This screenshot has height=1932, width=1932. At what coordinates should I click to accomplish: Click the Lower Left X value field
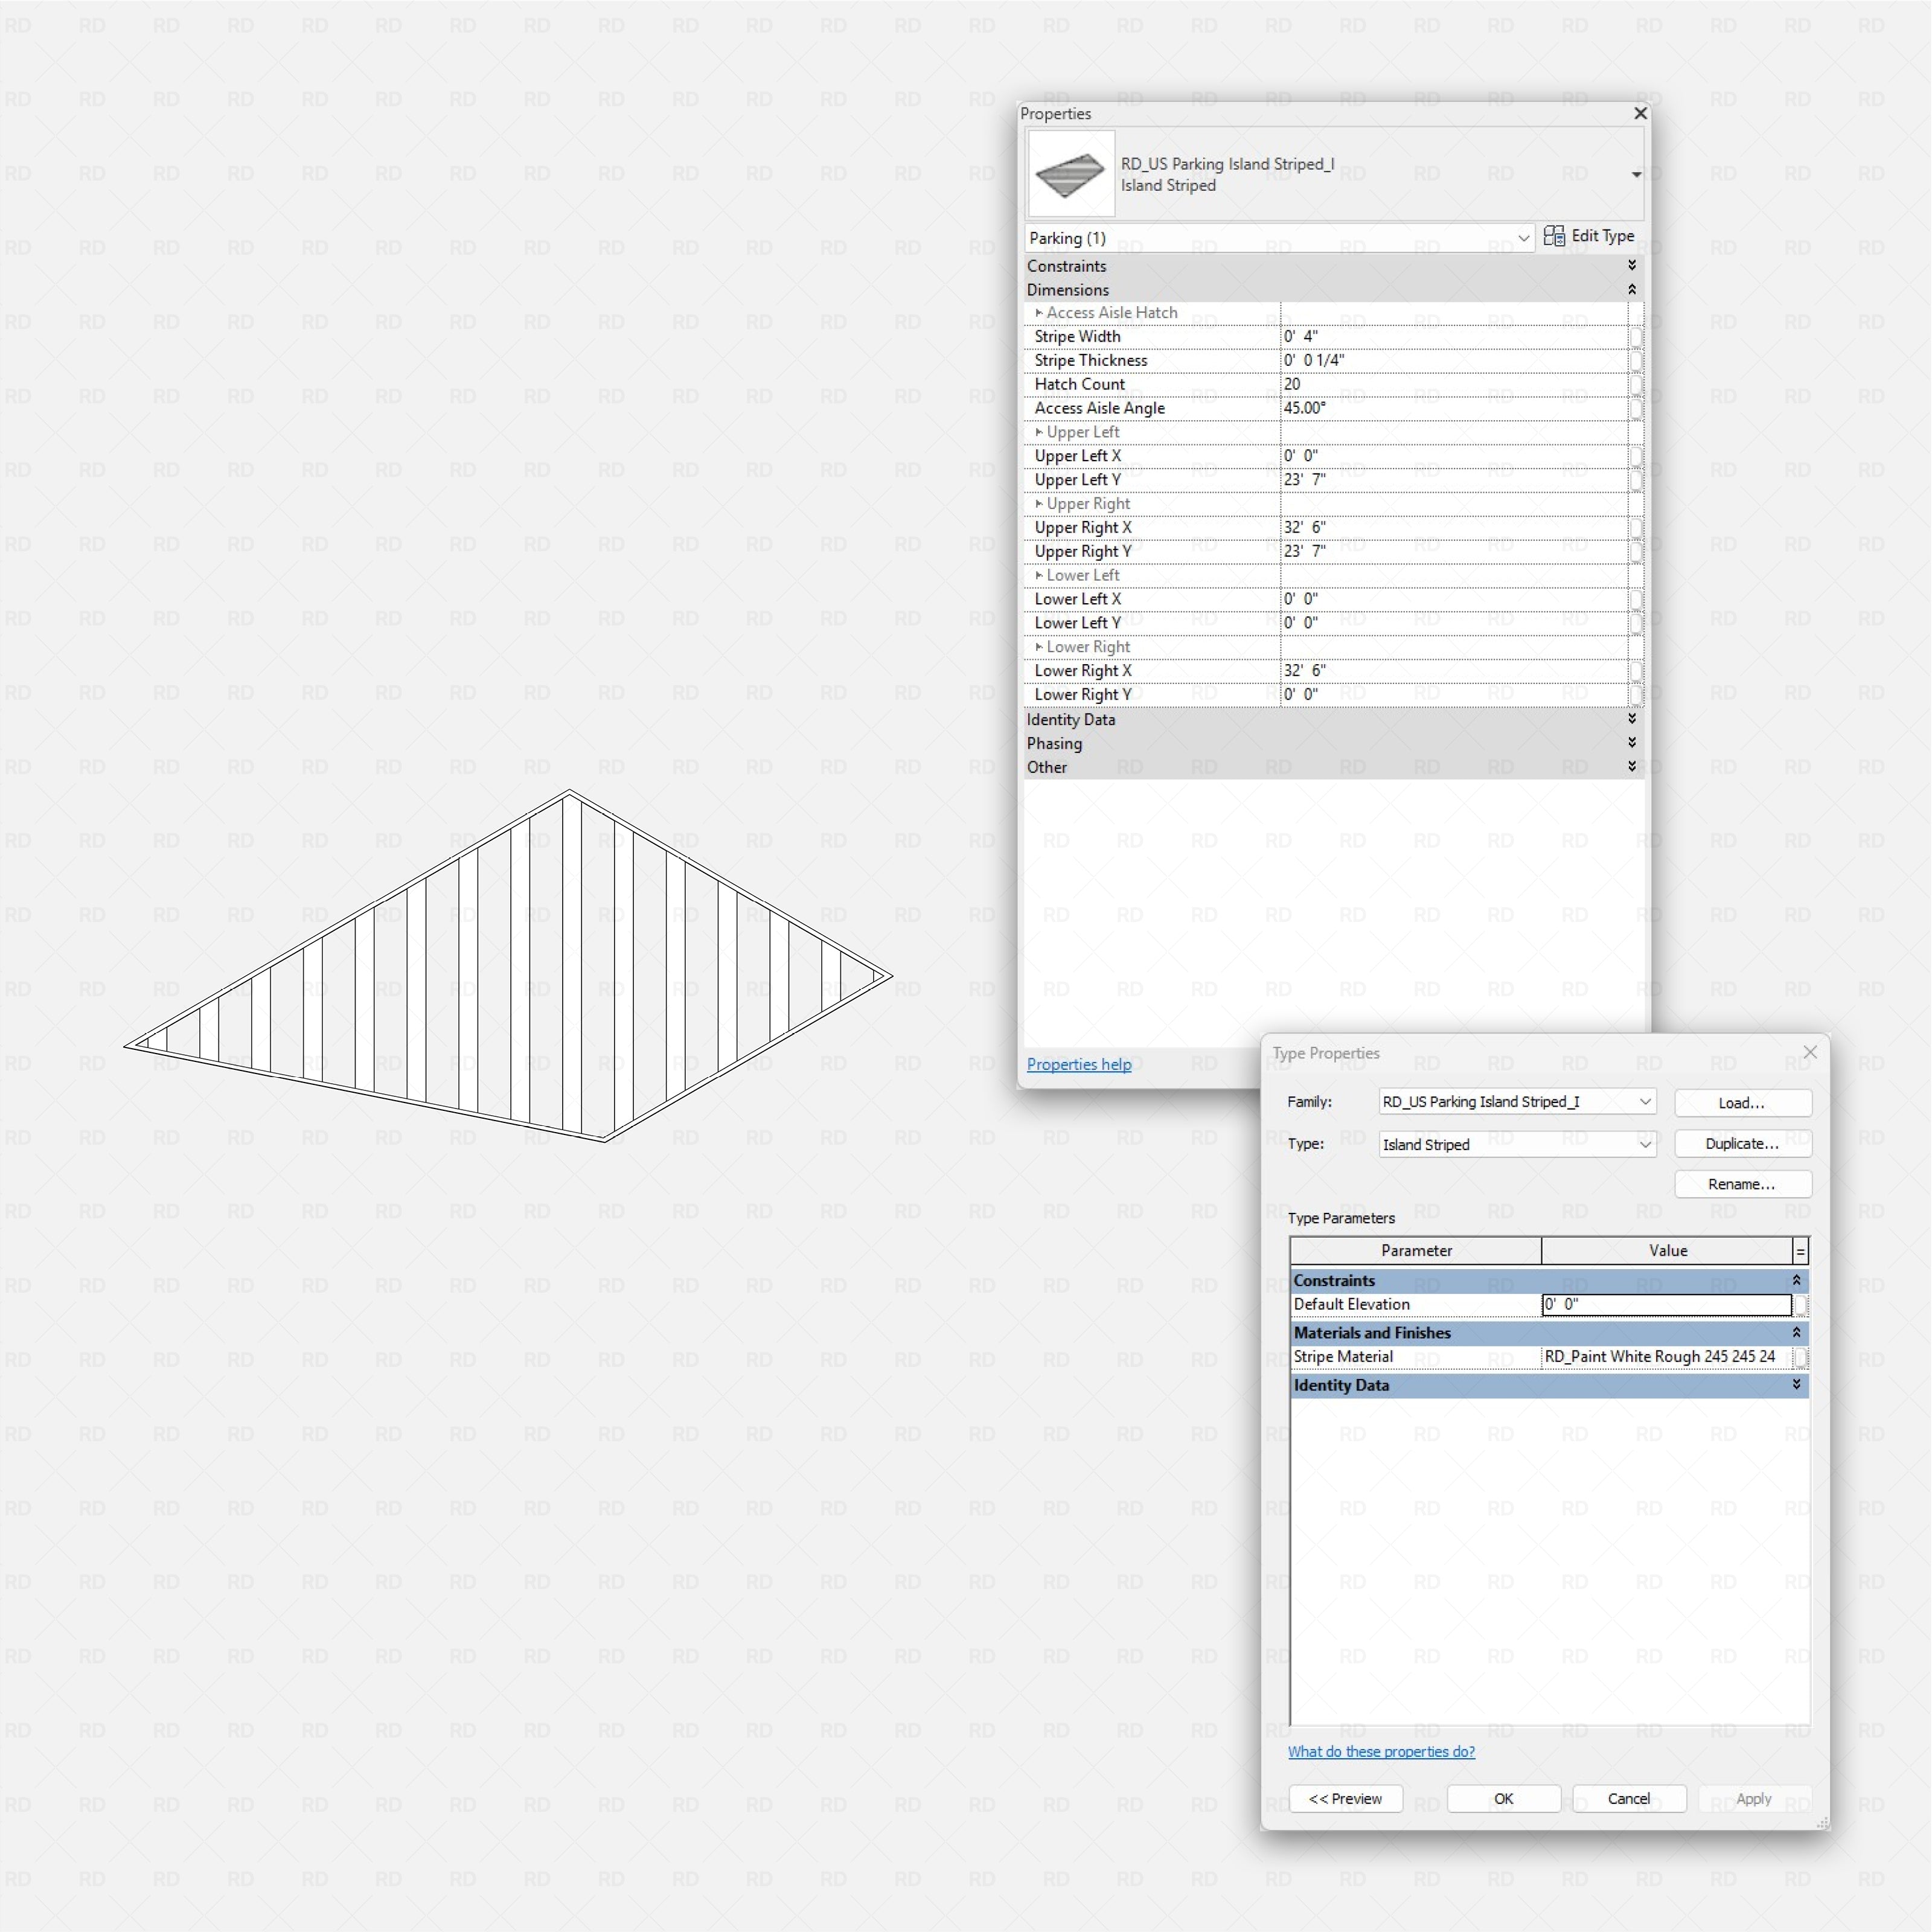pyautogui.click(x=1454, y=599)
